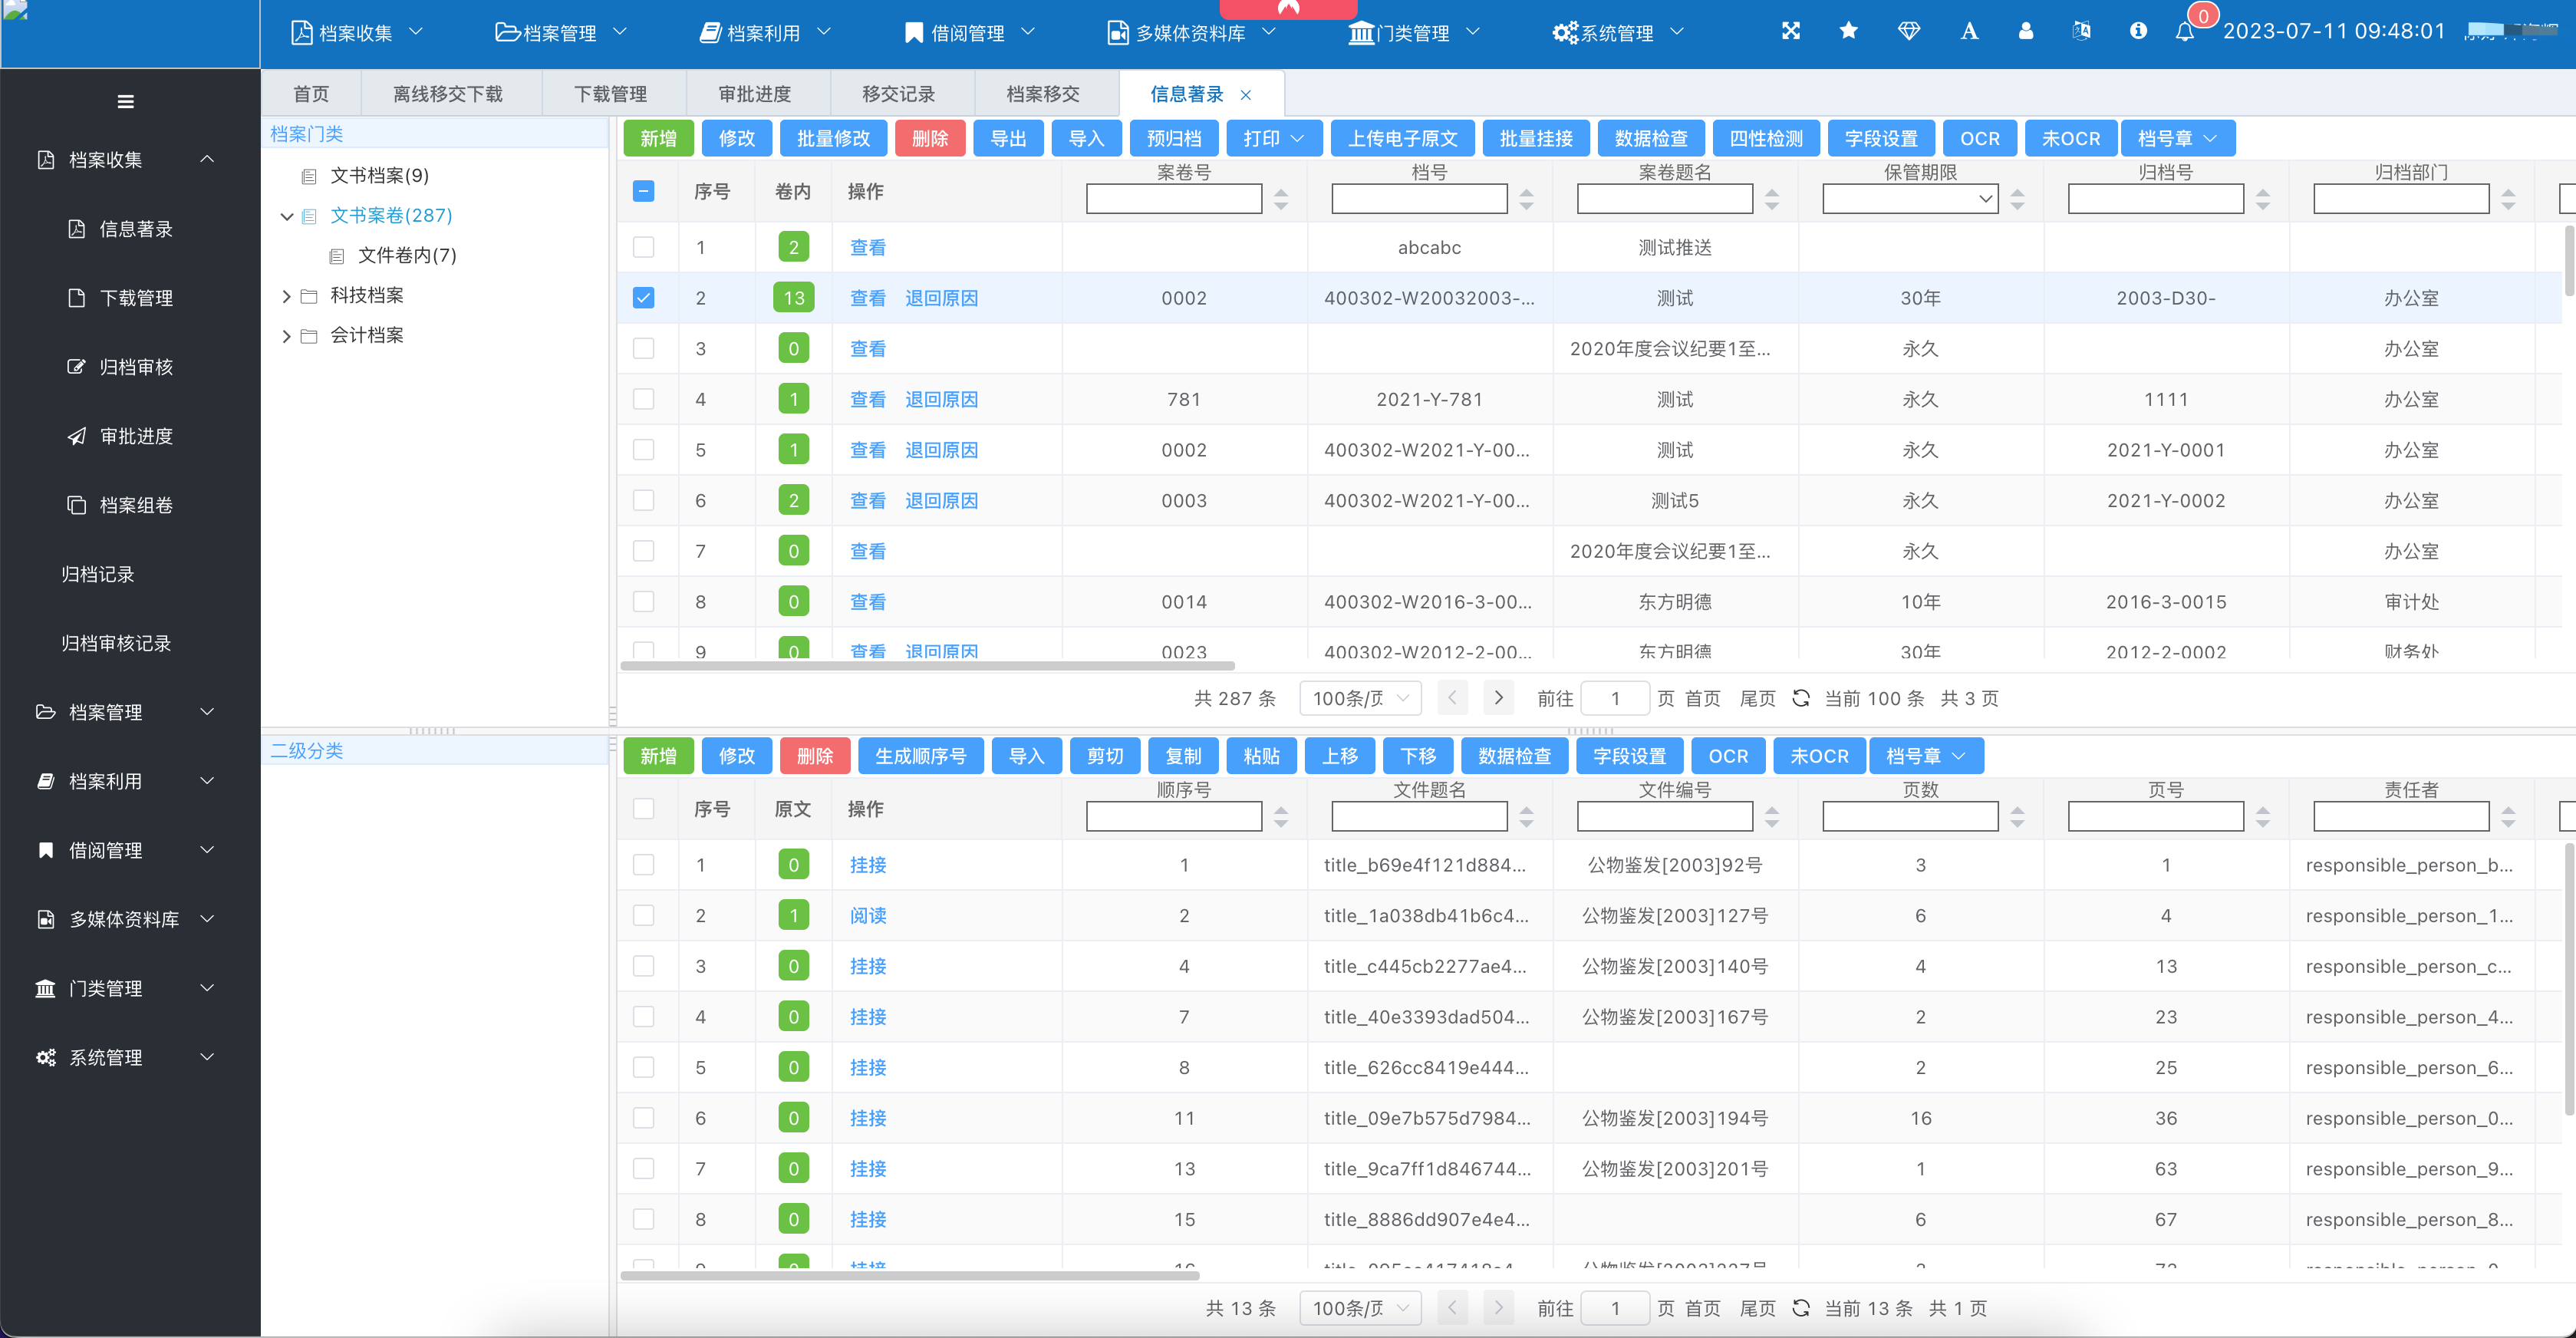Click 四性检测 button
The width and height of the screenshot is (2576, 1338).
click(x=1766, y=139)
